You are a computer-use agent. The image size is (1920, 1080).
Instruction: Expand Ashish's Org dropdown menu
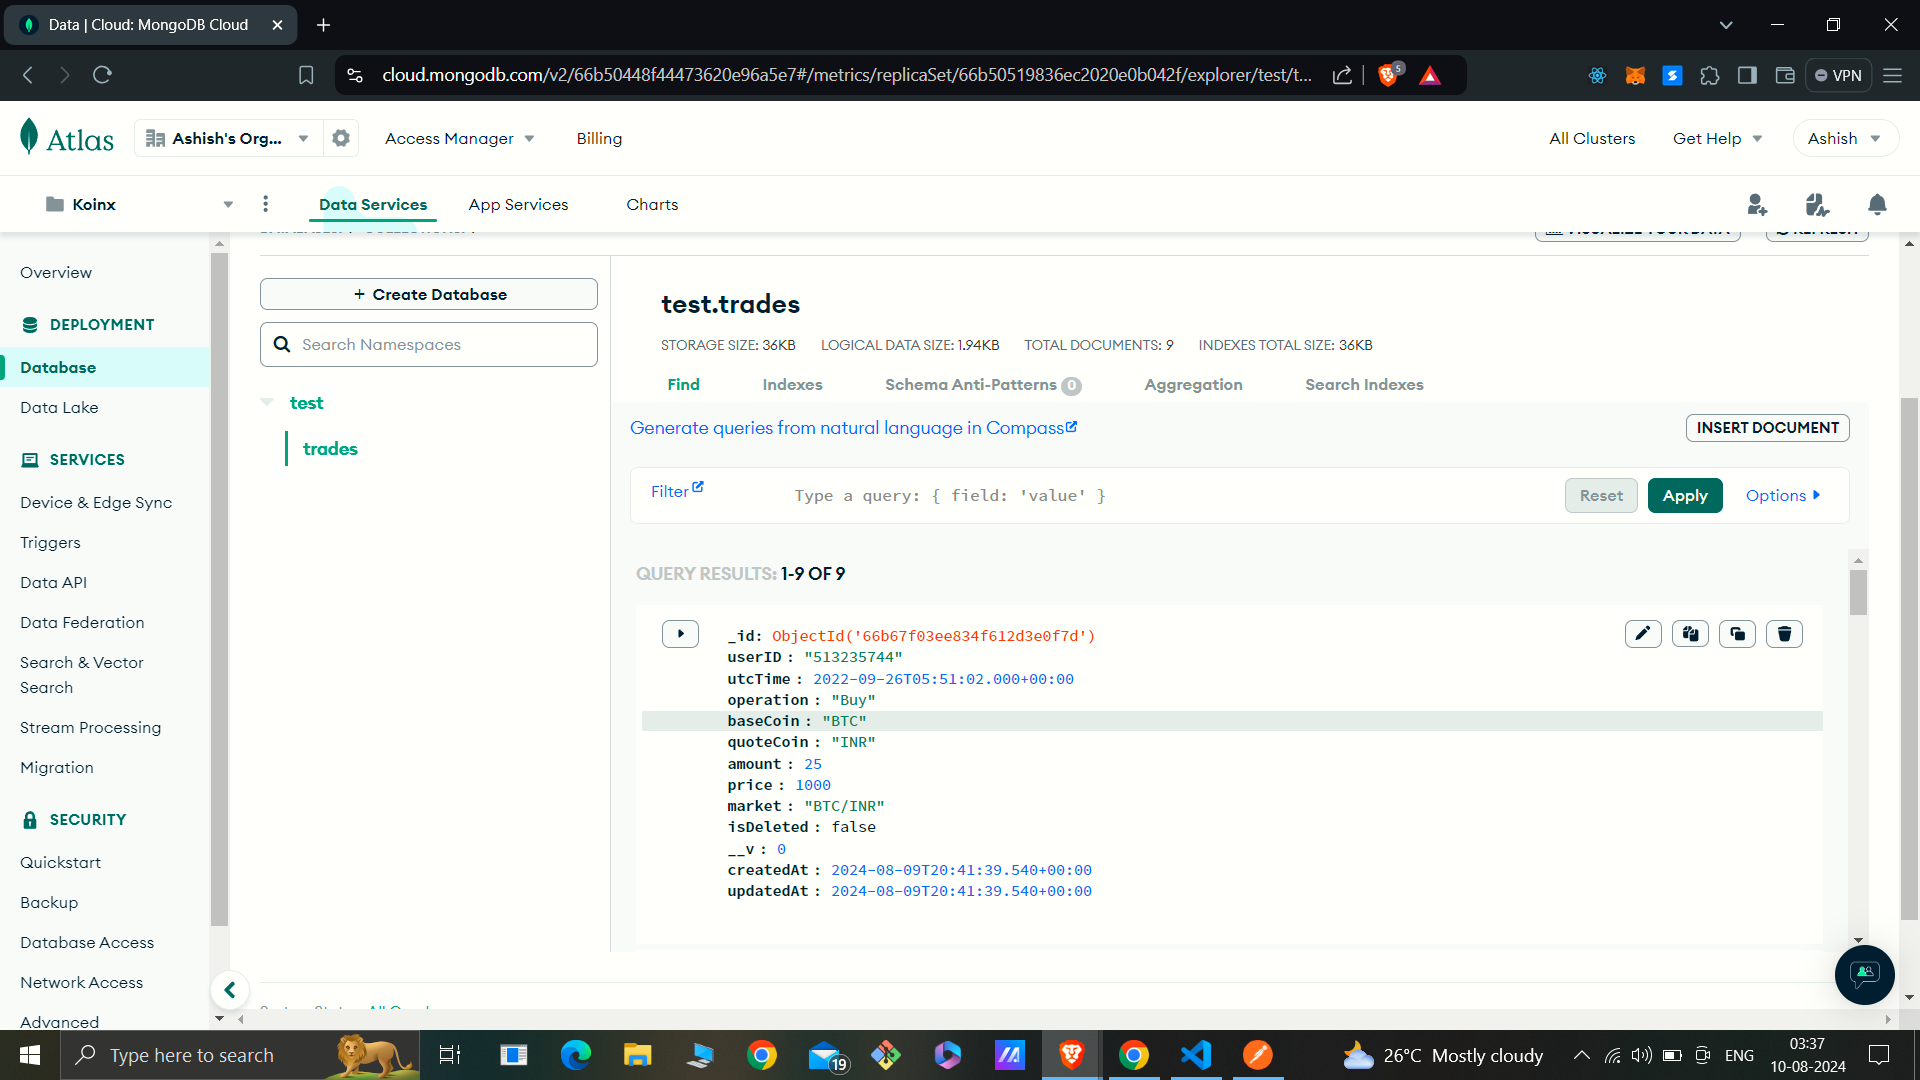(301, 137)
